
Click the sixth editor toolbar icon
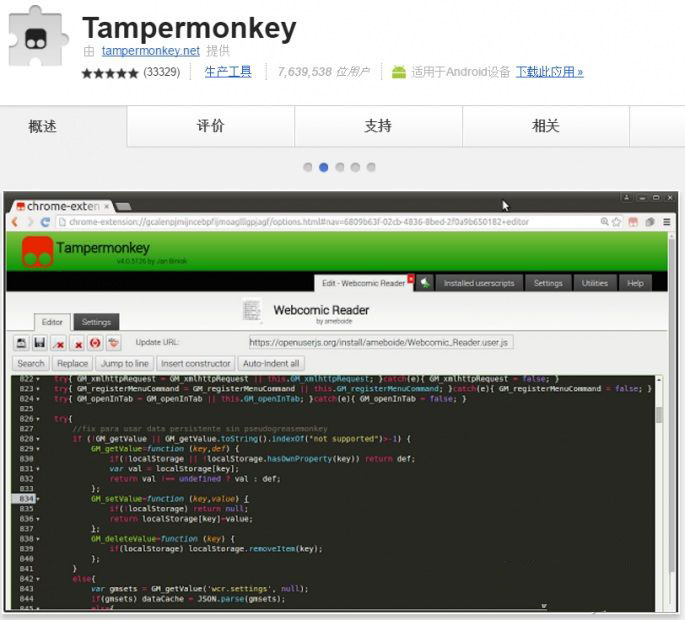[x=114, y=343]
